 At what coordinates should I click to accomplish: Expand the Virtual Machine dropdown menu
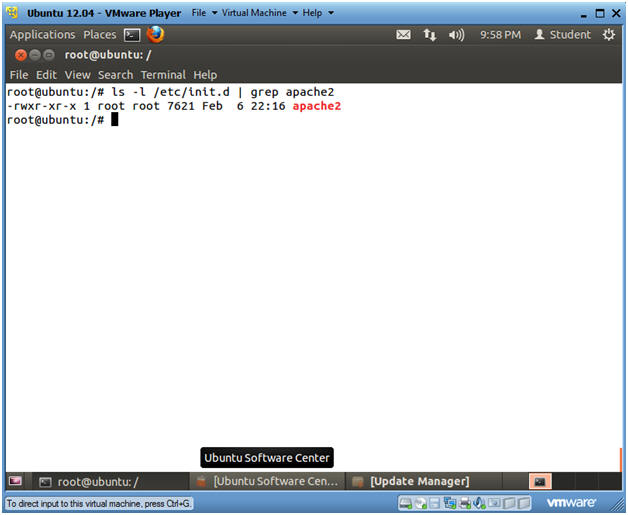point(260,13)
